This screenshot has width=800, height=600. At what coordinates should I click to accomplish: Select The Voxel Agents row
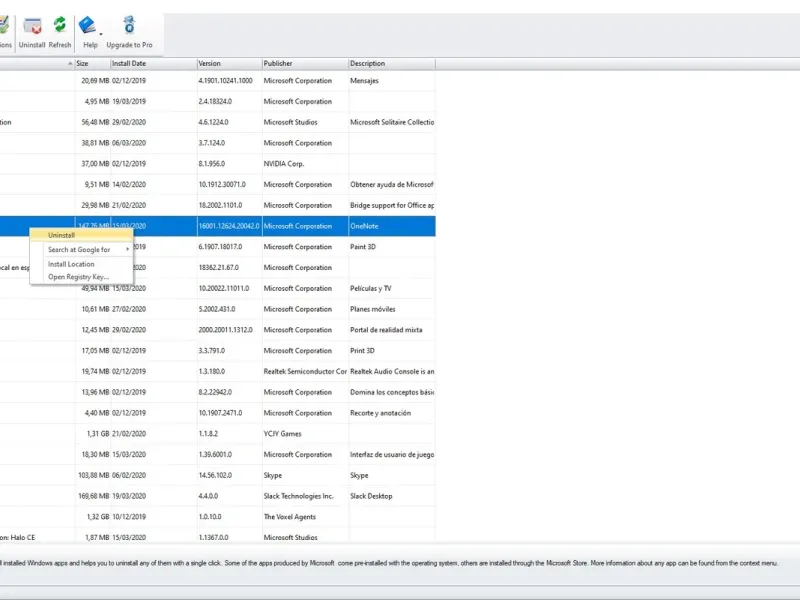(290, 517)
